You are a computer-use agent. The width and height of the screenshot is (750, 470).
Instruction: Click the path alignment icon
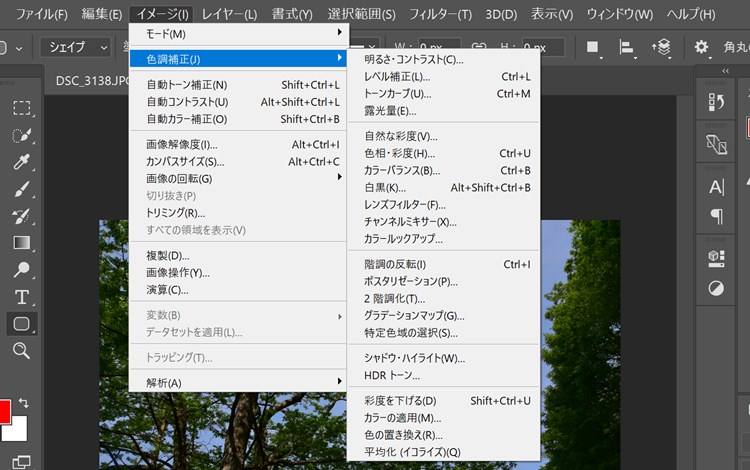(x=627, y=47)
